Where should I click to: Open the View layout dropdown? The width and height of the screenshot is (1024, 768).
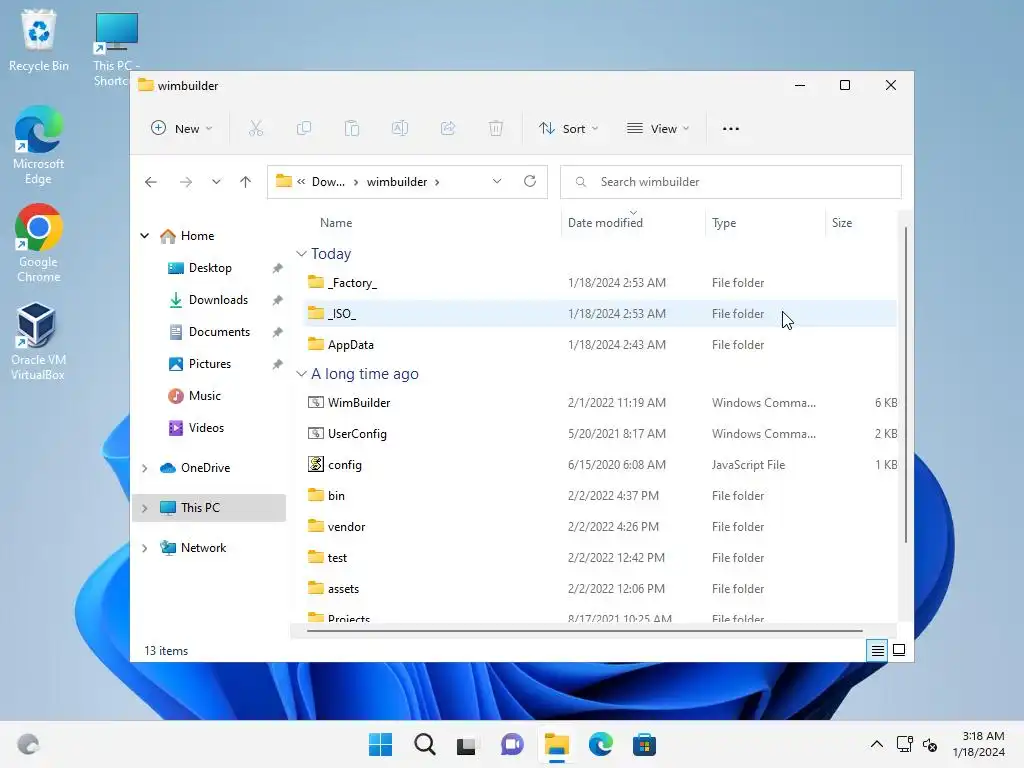tap(658, 129)
